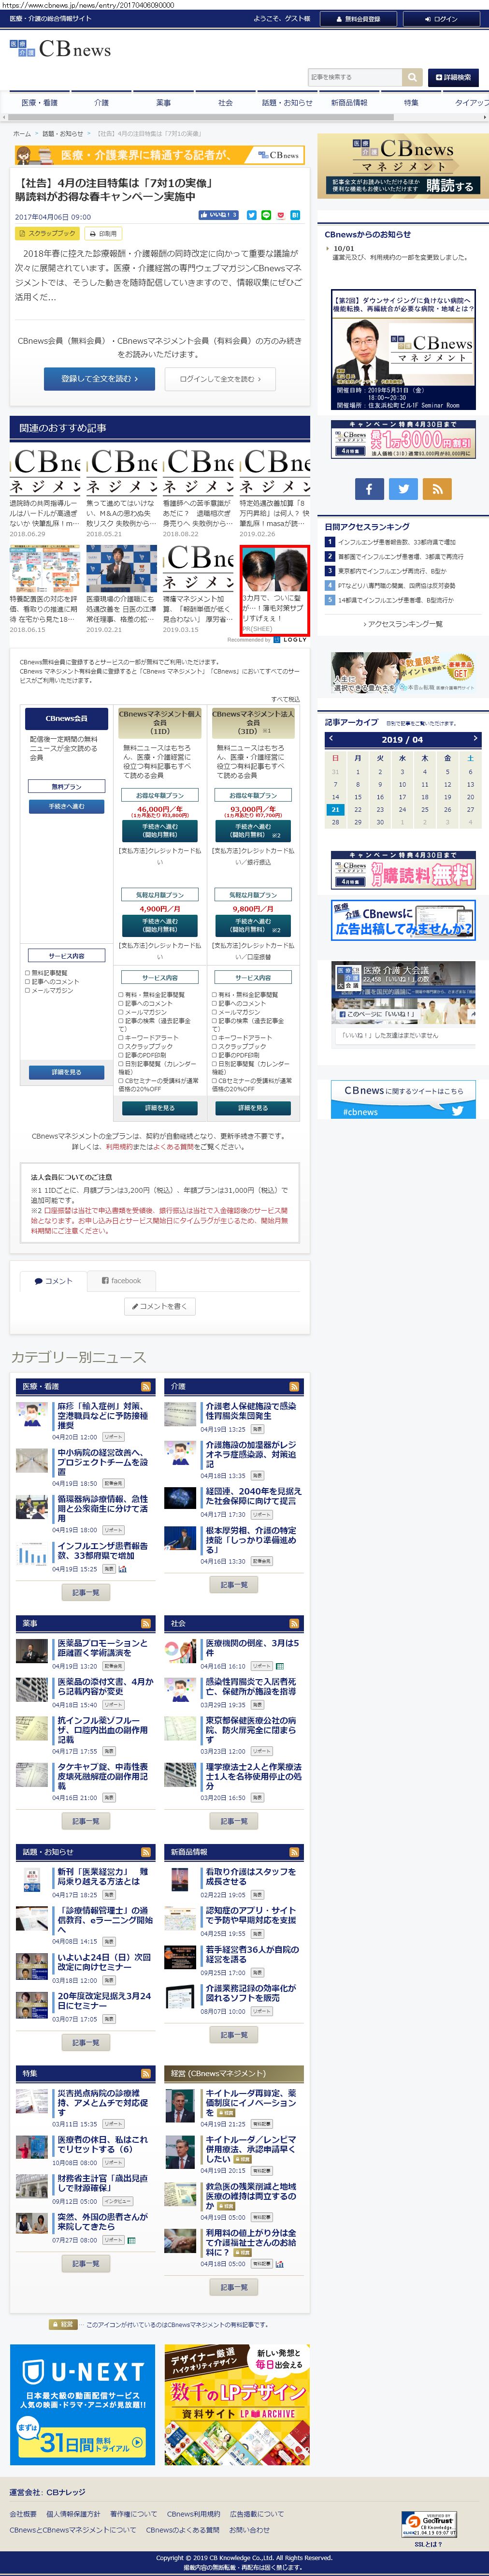The width and height of the screenshot is (489, 2576).
Task: Click コメントを書く button
Action: click(x=160, y=1306)
